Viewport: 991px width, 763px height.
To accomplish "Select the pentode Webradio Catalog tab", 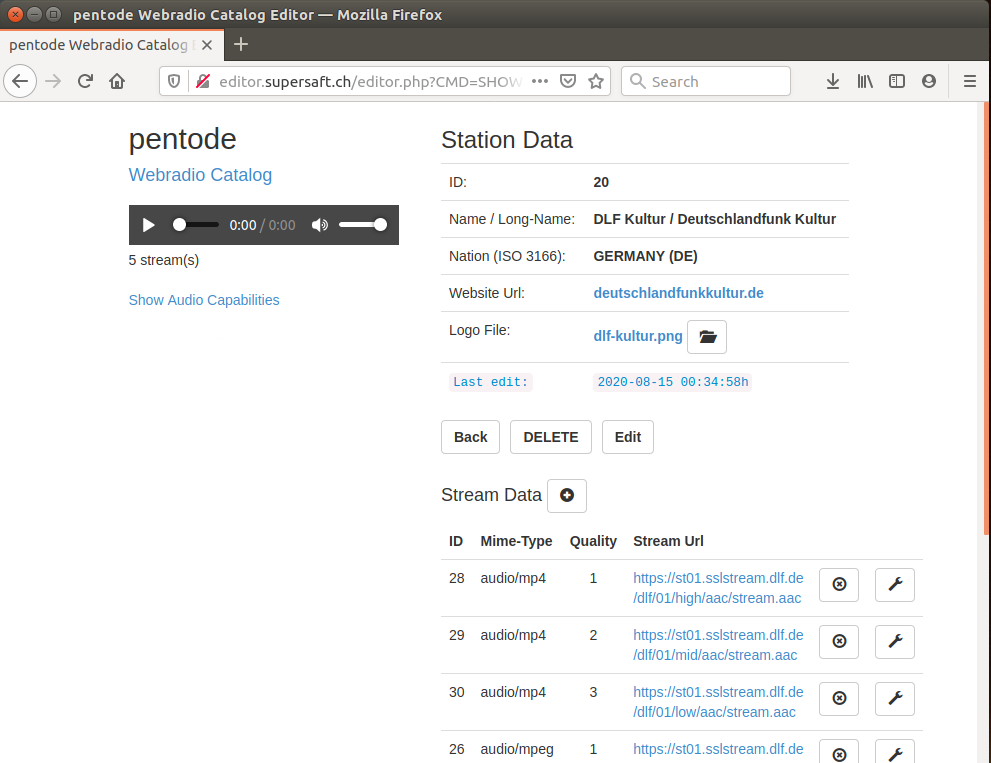I will point(110,45).
